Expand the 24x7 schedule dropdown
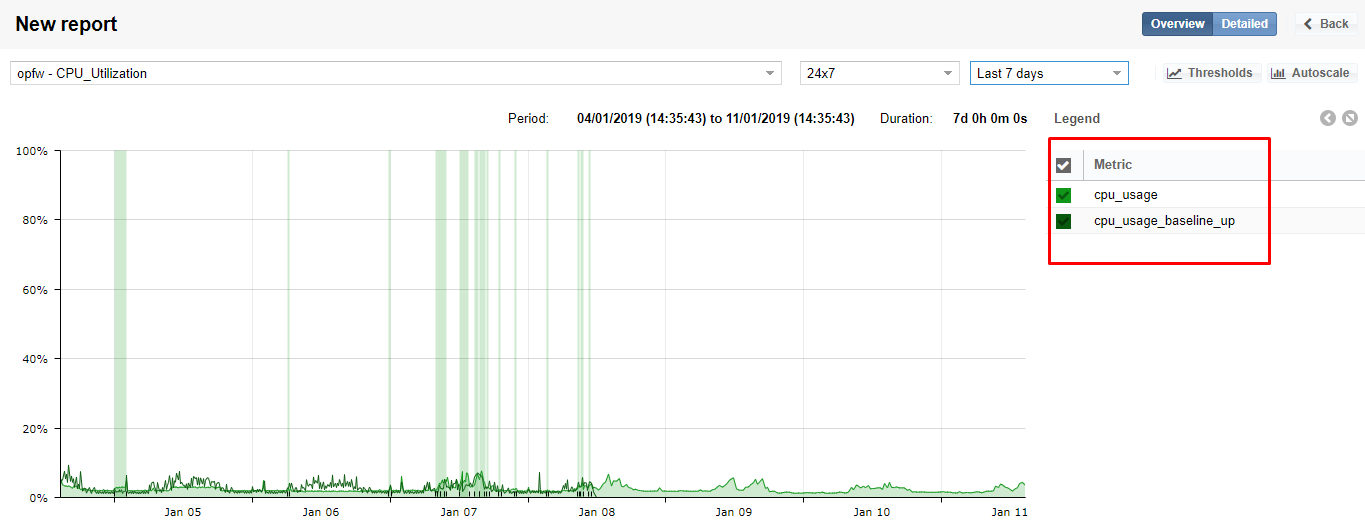The height and width of the screenshot is (532, 1365). (x=880, y=73)
